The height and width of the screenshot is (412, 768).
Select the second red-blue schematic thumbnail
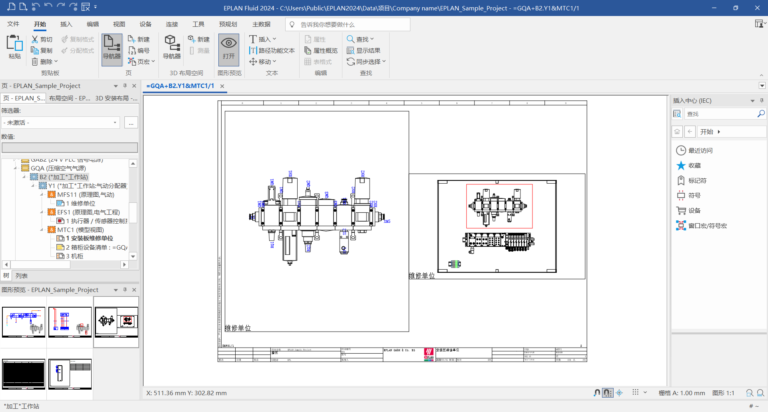pyautogui.click(x=70, y=322)
